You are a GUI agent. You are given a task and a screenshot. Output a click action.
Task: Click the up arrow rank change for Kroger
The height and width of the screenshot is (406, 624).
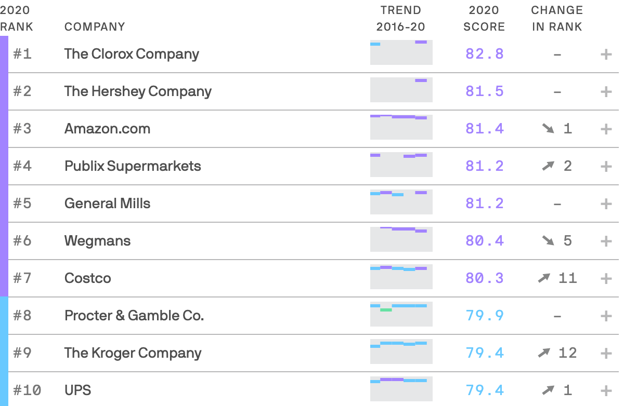click(544, 353)
